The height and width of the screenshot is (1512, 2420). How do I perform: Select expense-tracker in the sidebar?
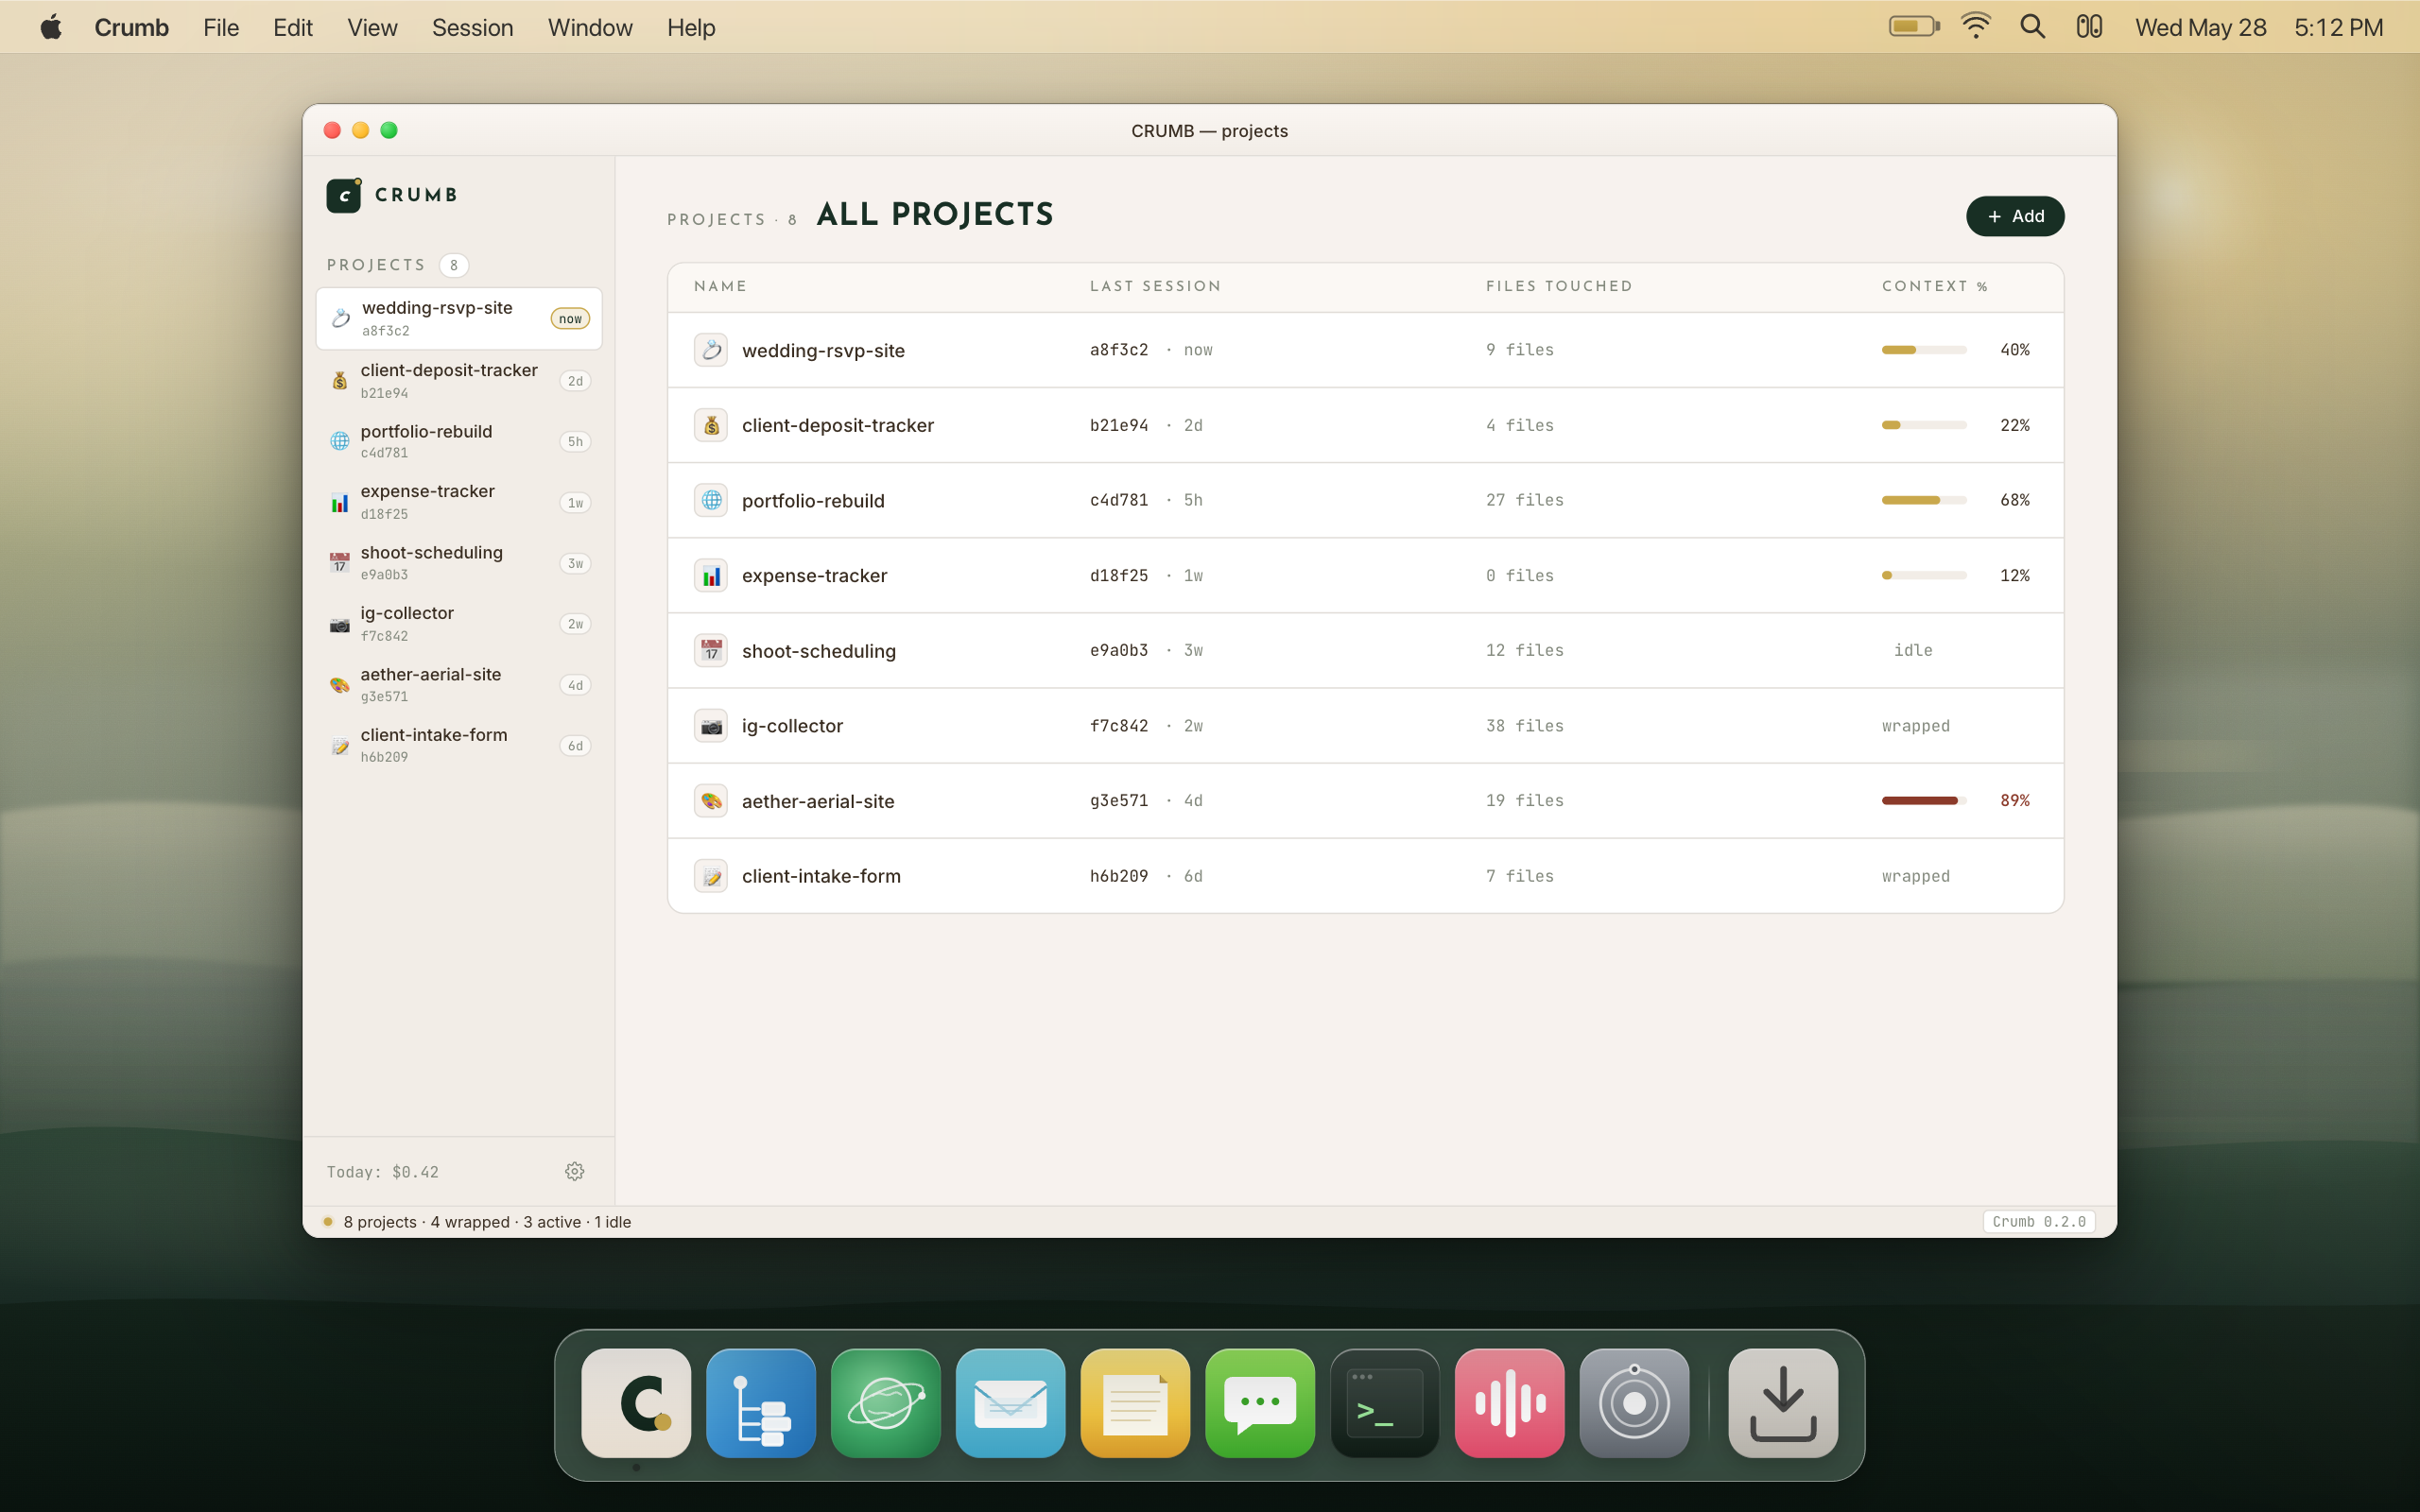[459, 502]
